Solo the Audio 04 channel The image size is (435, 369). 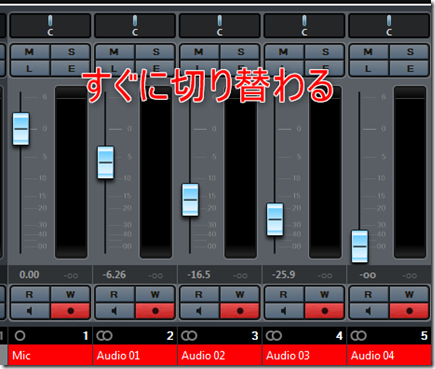tap(409, 52)
